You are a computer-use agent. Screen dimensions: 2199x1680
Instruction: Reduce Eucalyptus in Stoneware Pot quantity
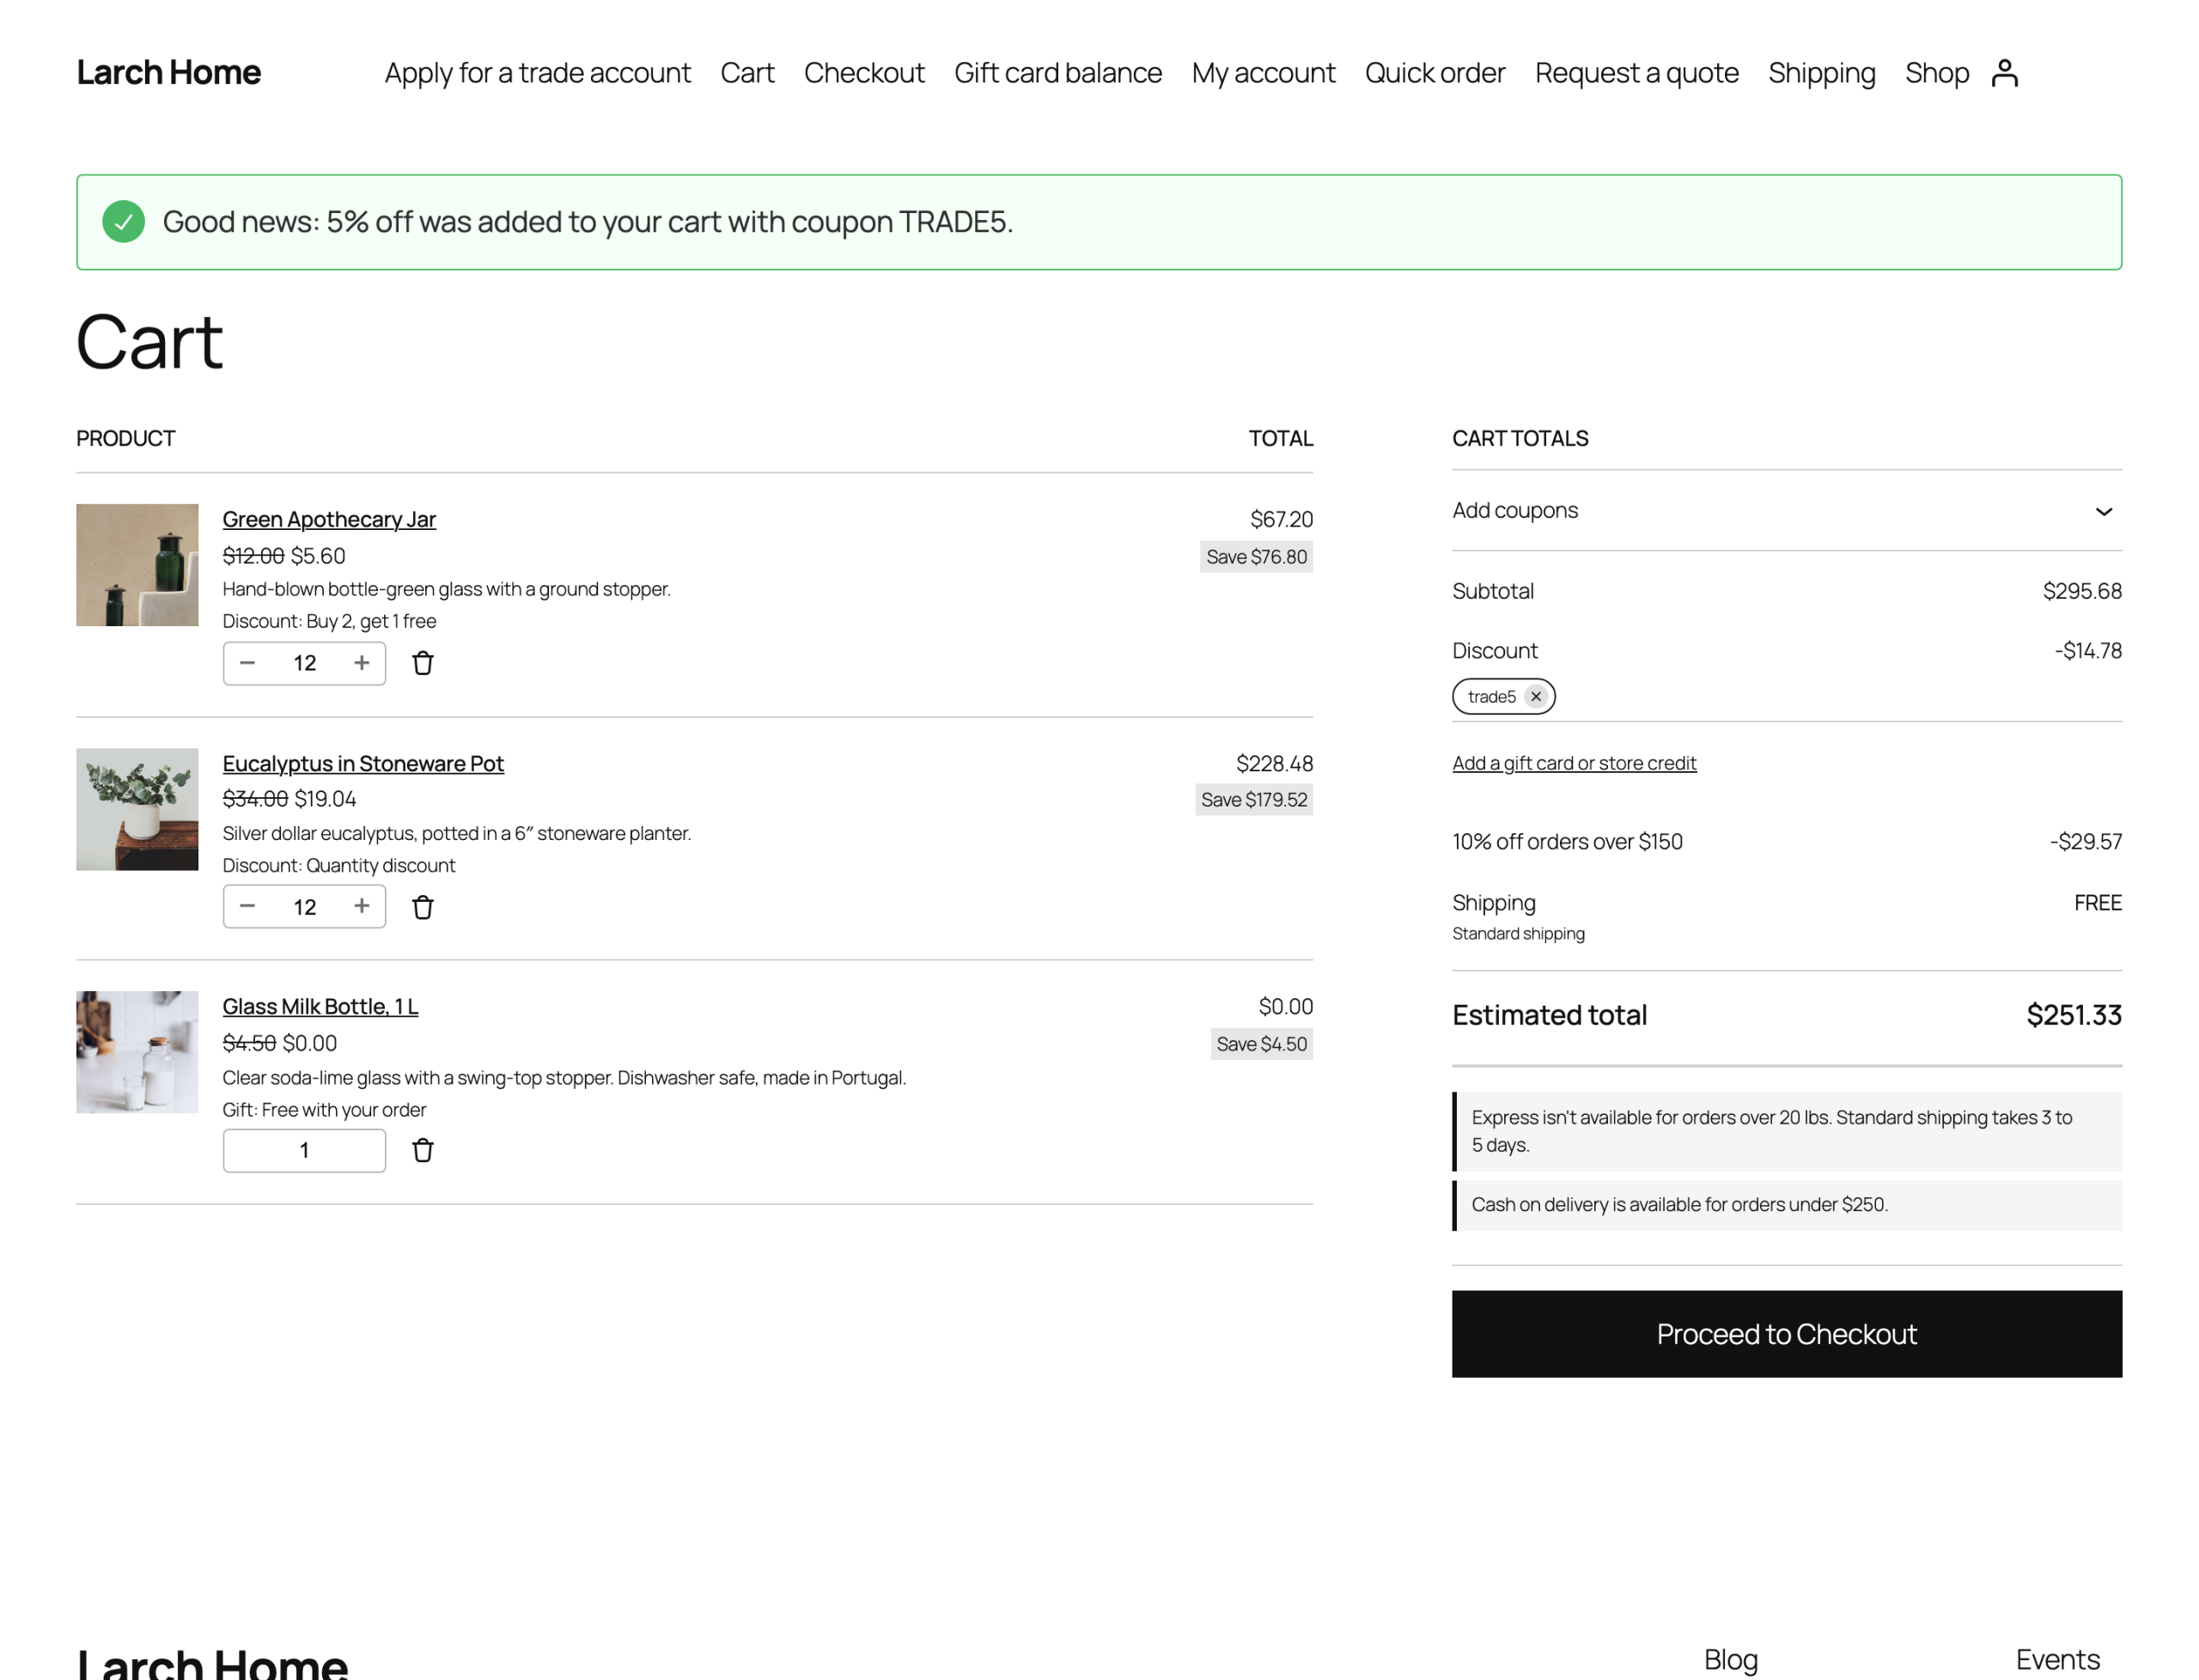click(x=247, y=906)
